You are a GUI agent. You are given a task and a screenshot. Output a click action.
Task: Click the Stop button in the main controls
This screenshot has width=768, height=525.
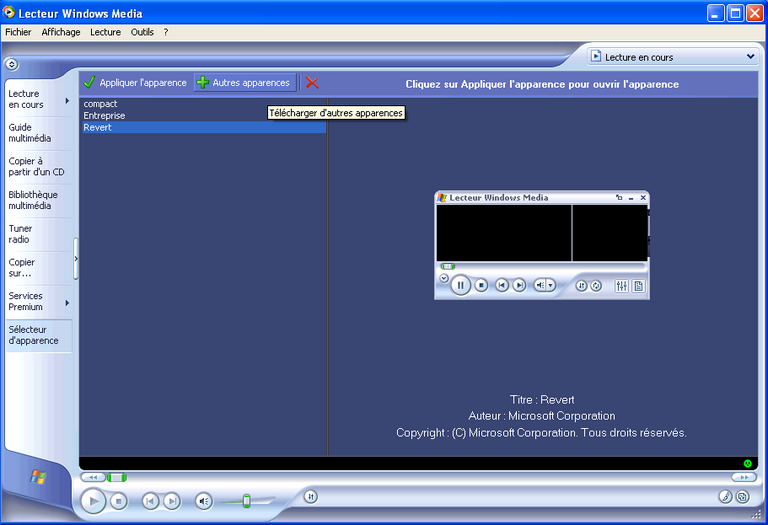pyautogui.click(x=119, y=501)
